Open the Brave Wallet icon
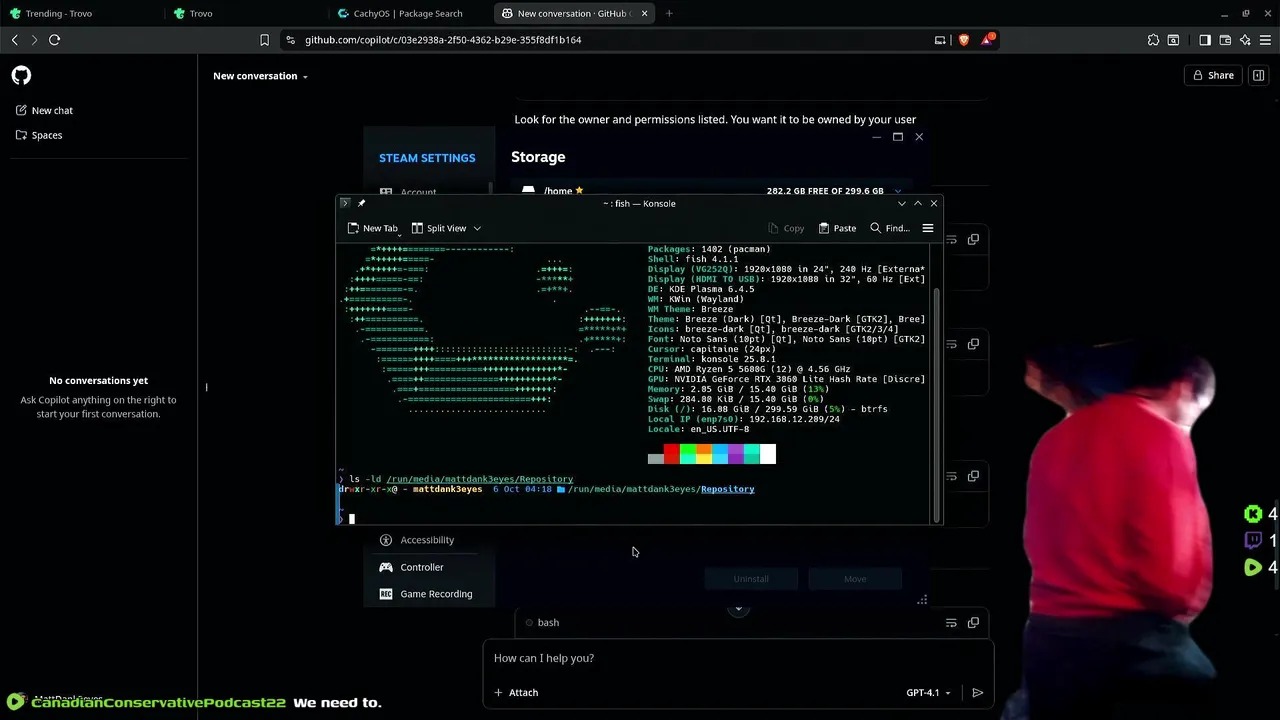The height and width of the screenshot is (720, 1280). pos(1225,40)
